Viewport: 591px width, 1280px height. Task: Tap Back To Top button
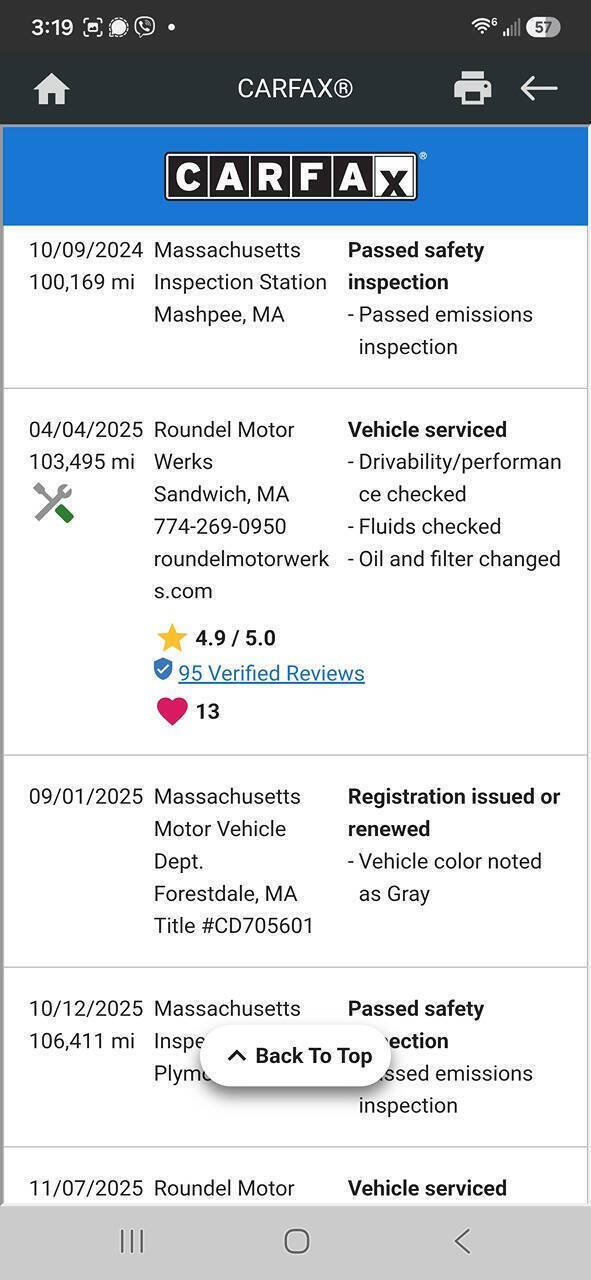pos(296,1056)
